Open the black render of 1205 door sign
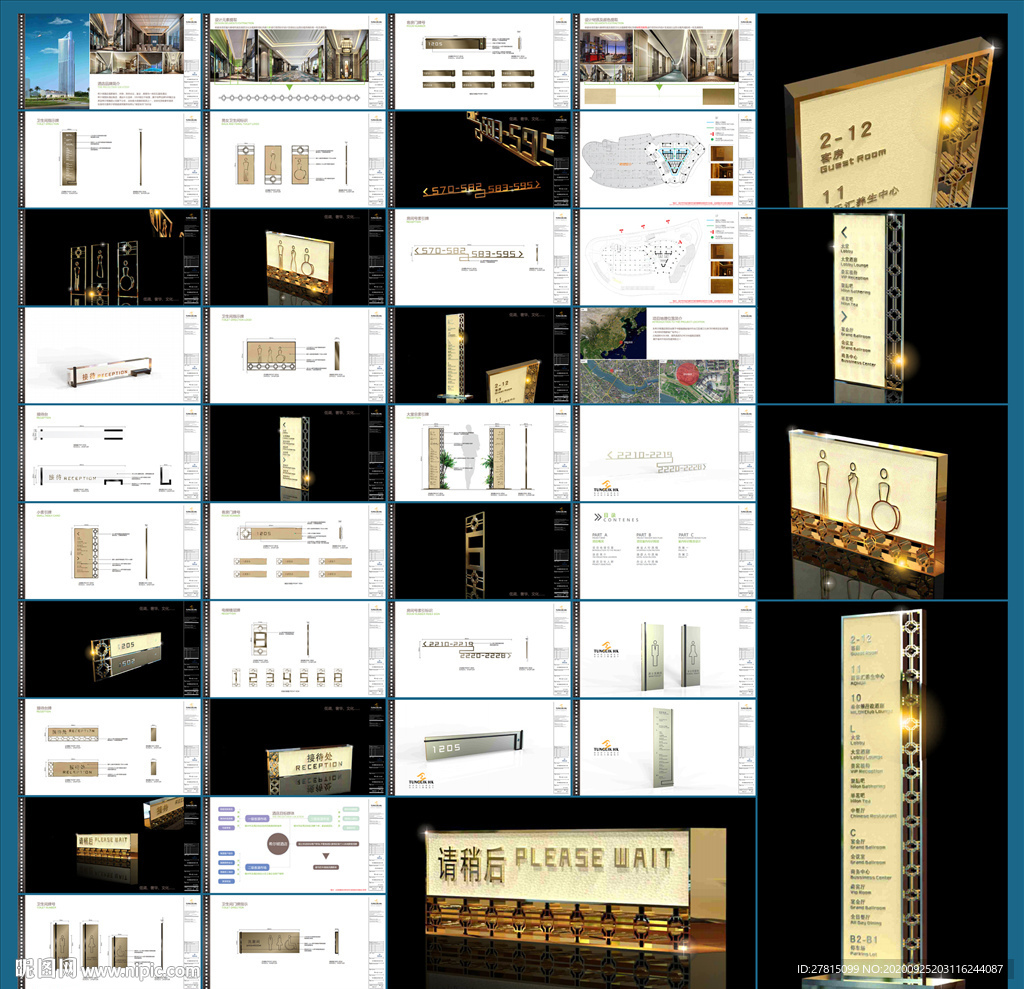 coord(110,649)
